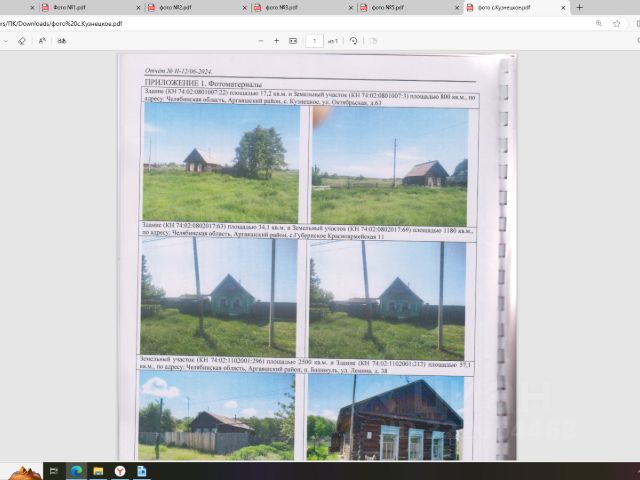Add this page to favorites with star
Viewport: 640px width, 480px height.
[617, 24]
